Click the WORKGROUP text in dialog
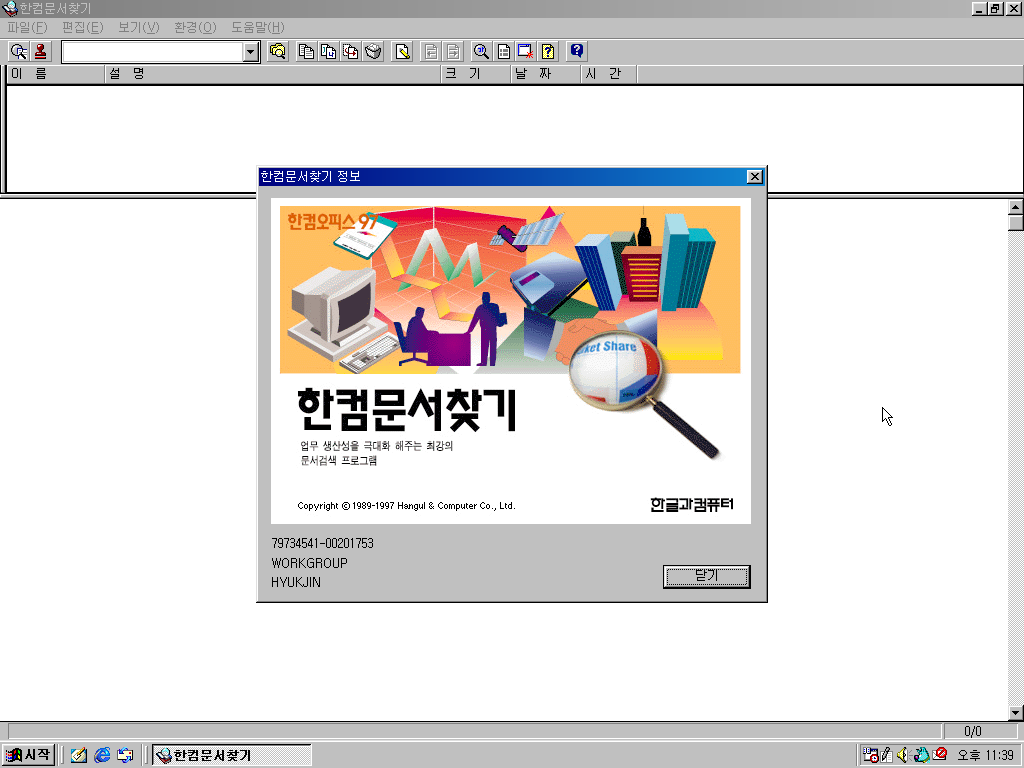Image resolution: width=1024 pixels, height=768 pixels. pos(310,563)
